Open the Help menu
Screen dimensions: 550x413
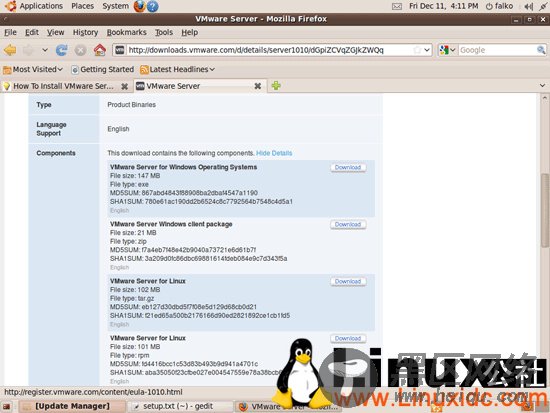(189, 32)
